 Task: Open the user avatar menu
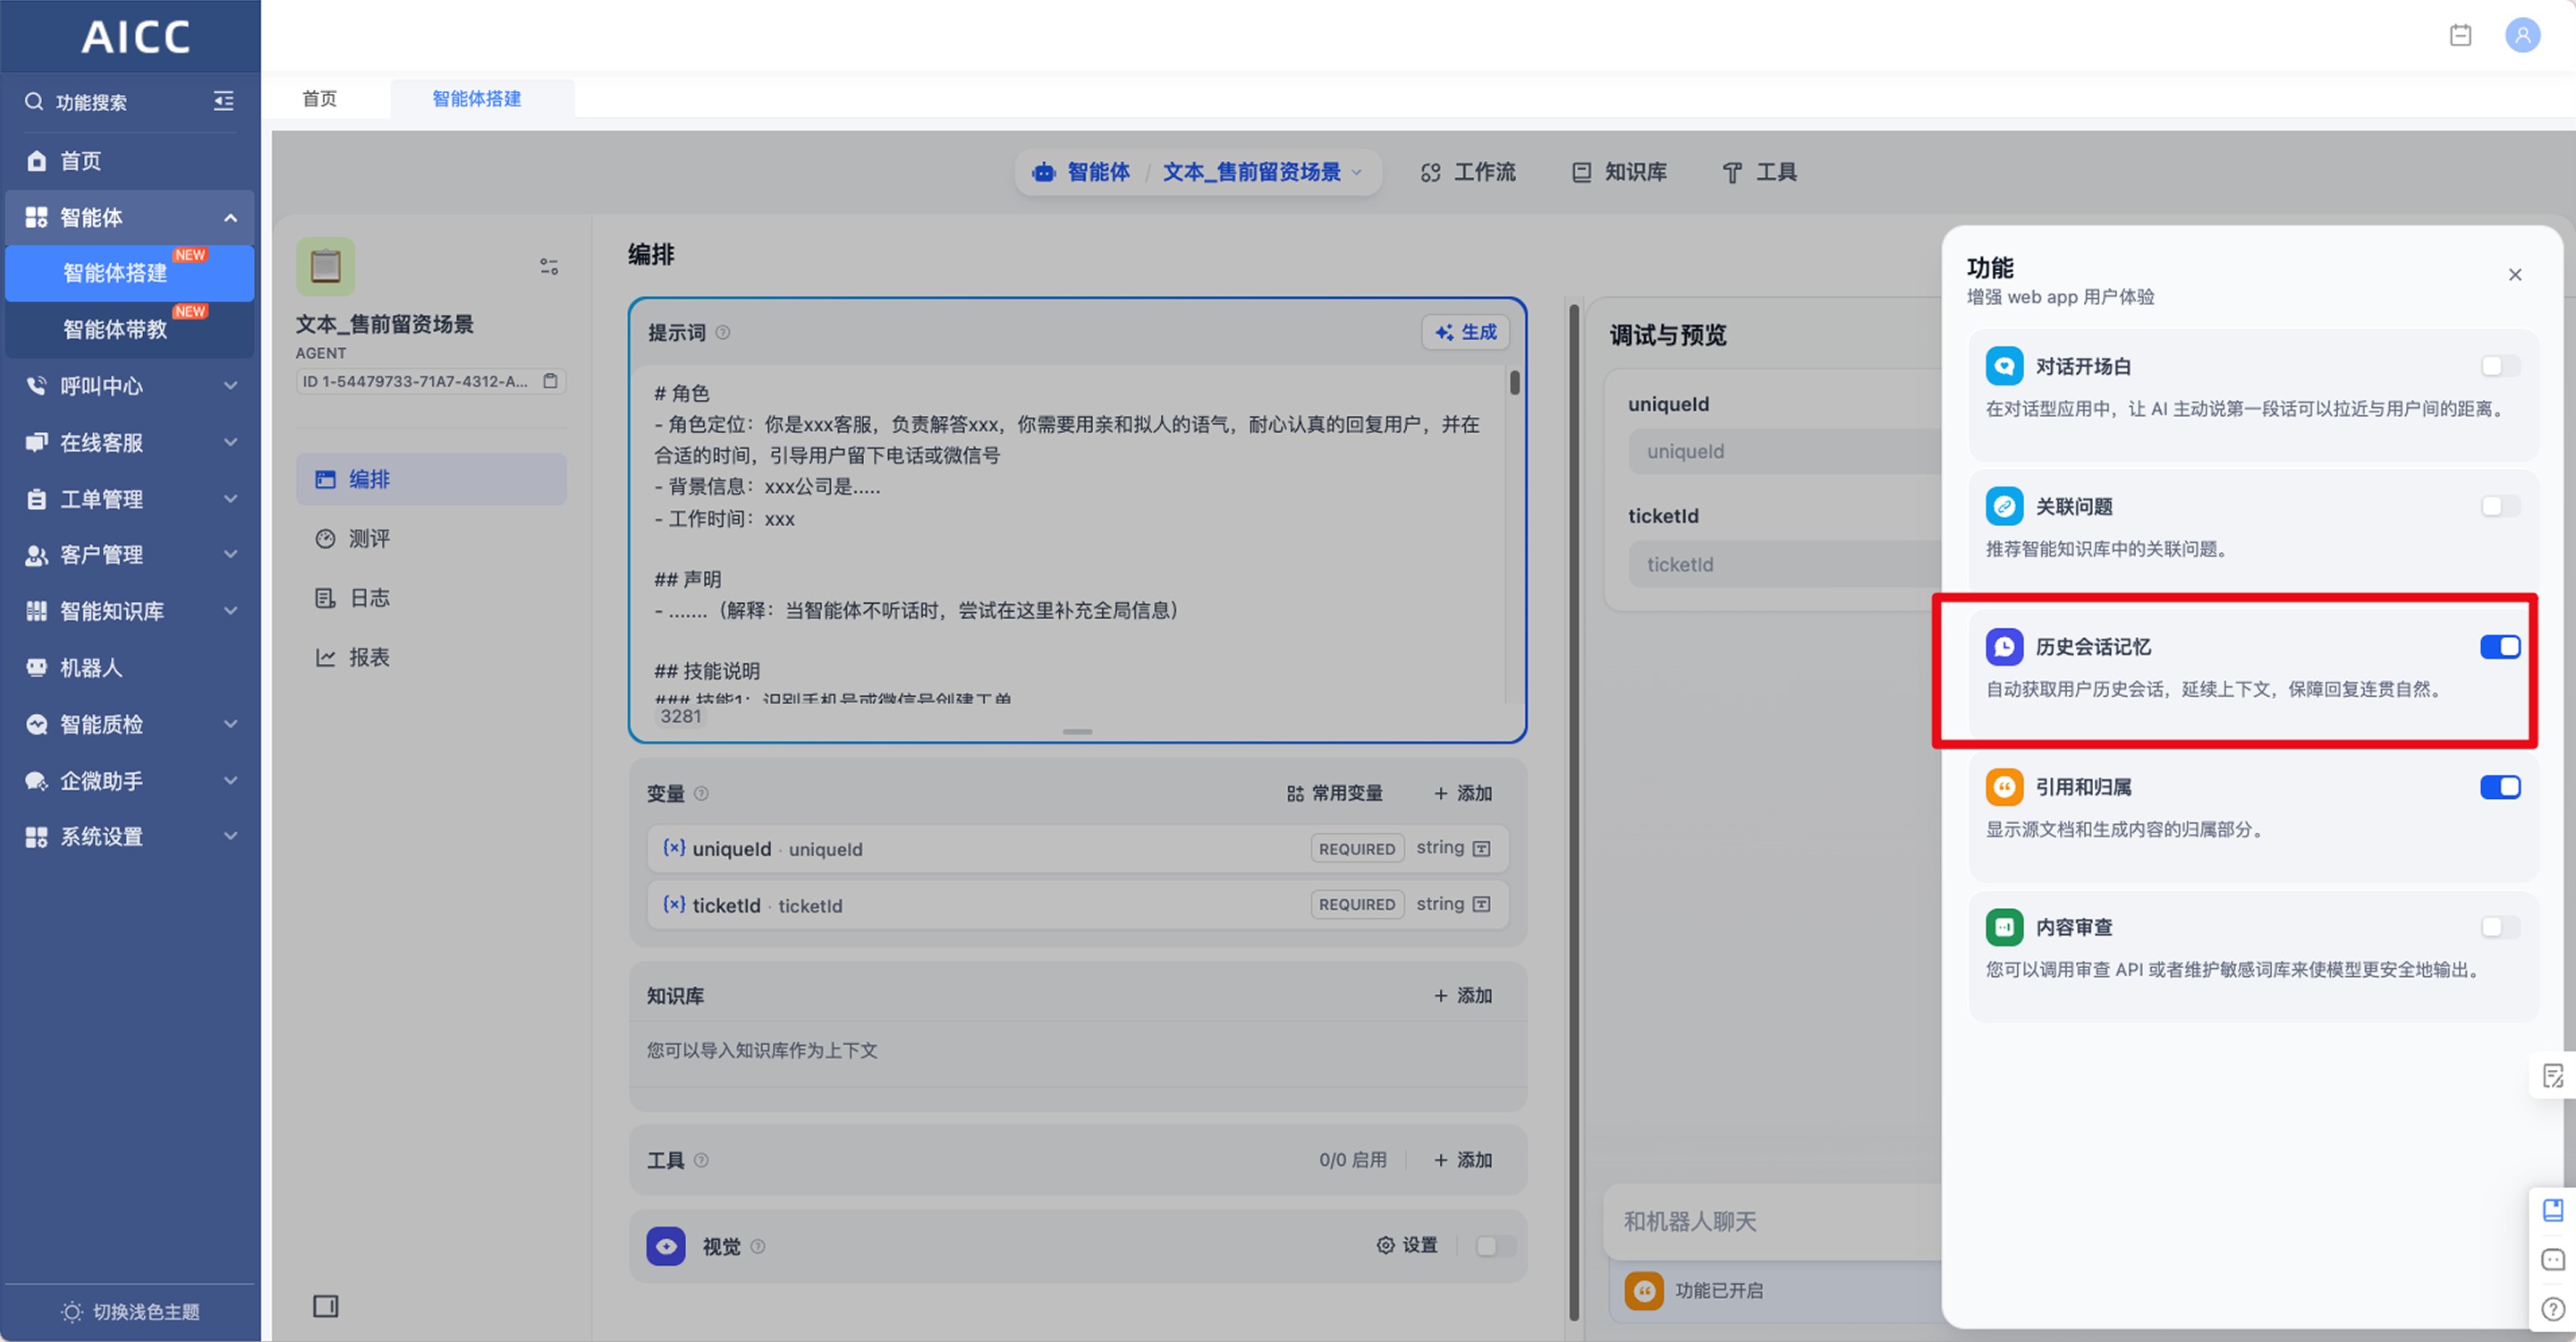pyautogui.click(x=2521, y=36)
